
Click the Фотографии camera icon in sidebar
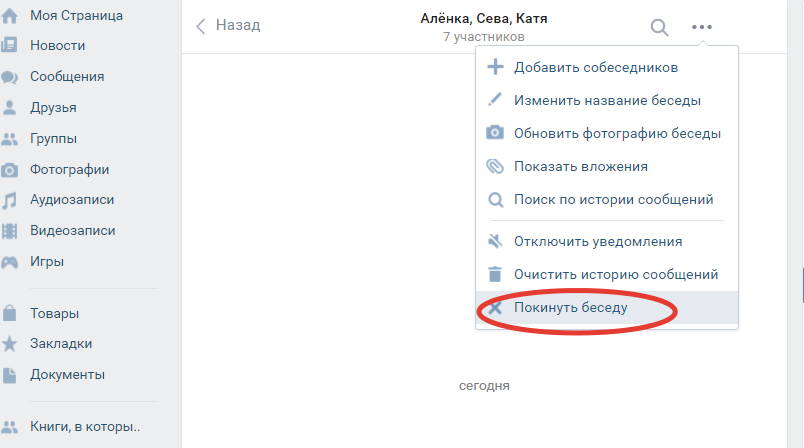[10, 170]
